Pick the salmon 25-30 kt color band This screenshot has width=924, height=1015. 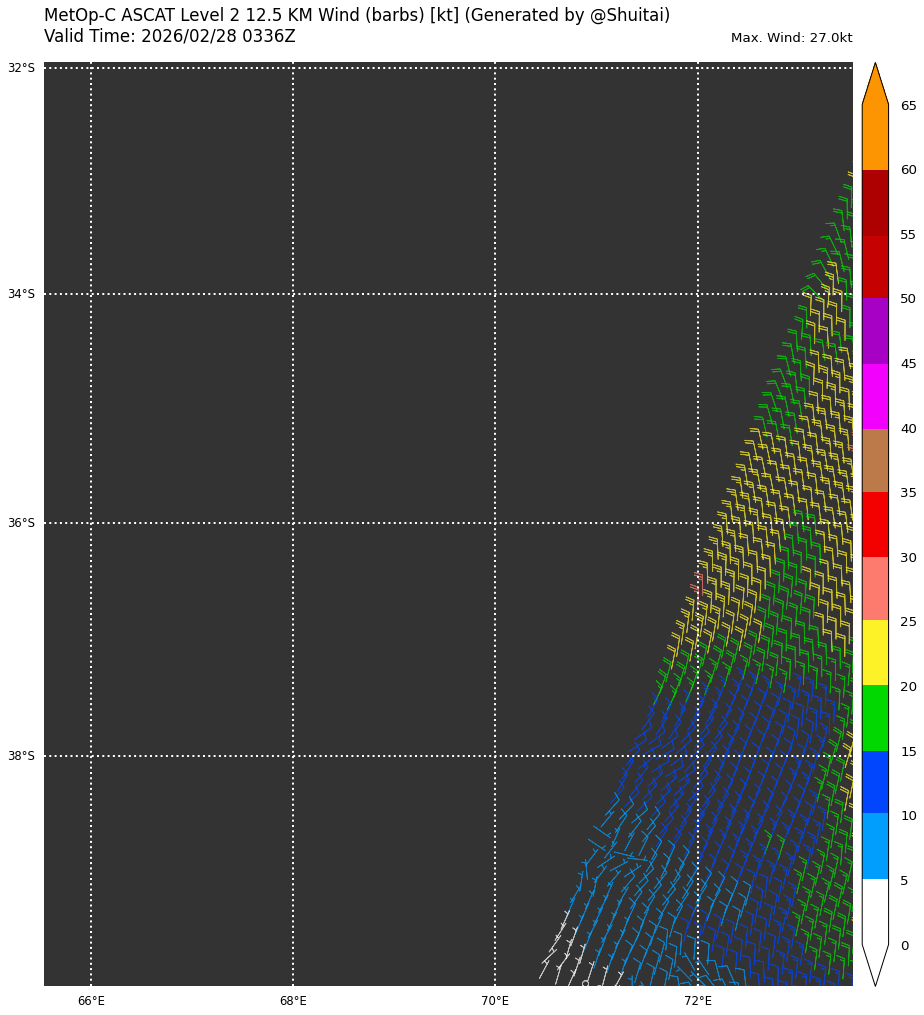(x=875, y=589)
